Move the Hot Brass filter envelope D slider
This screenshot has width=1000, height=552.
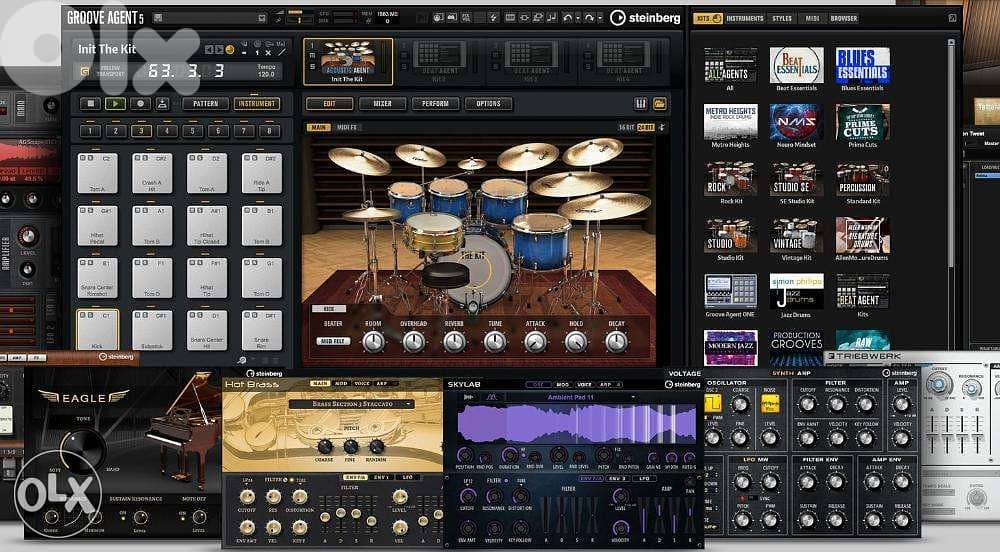pos(341,513)
